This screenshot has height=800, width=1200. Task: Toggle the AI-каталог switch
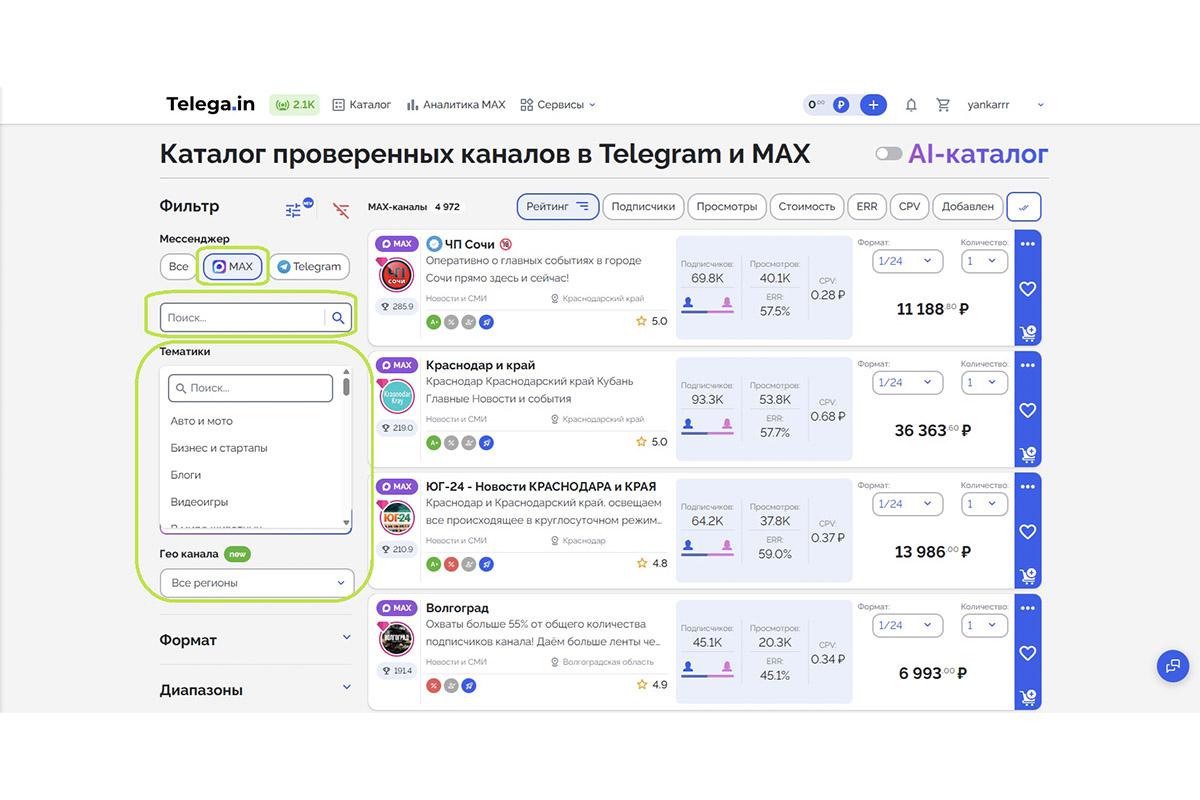[x=888, y=154]
